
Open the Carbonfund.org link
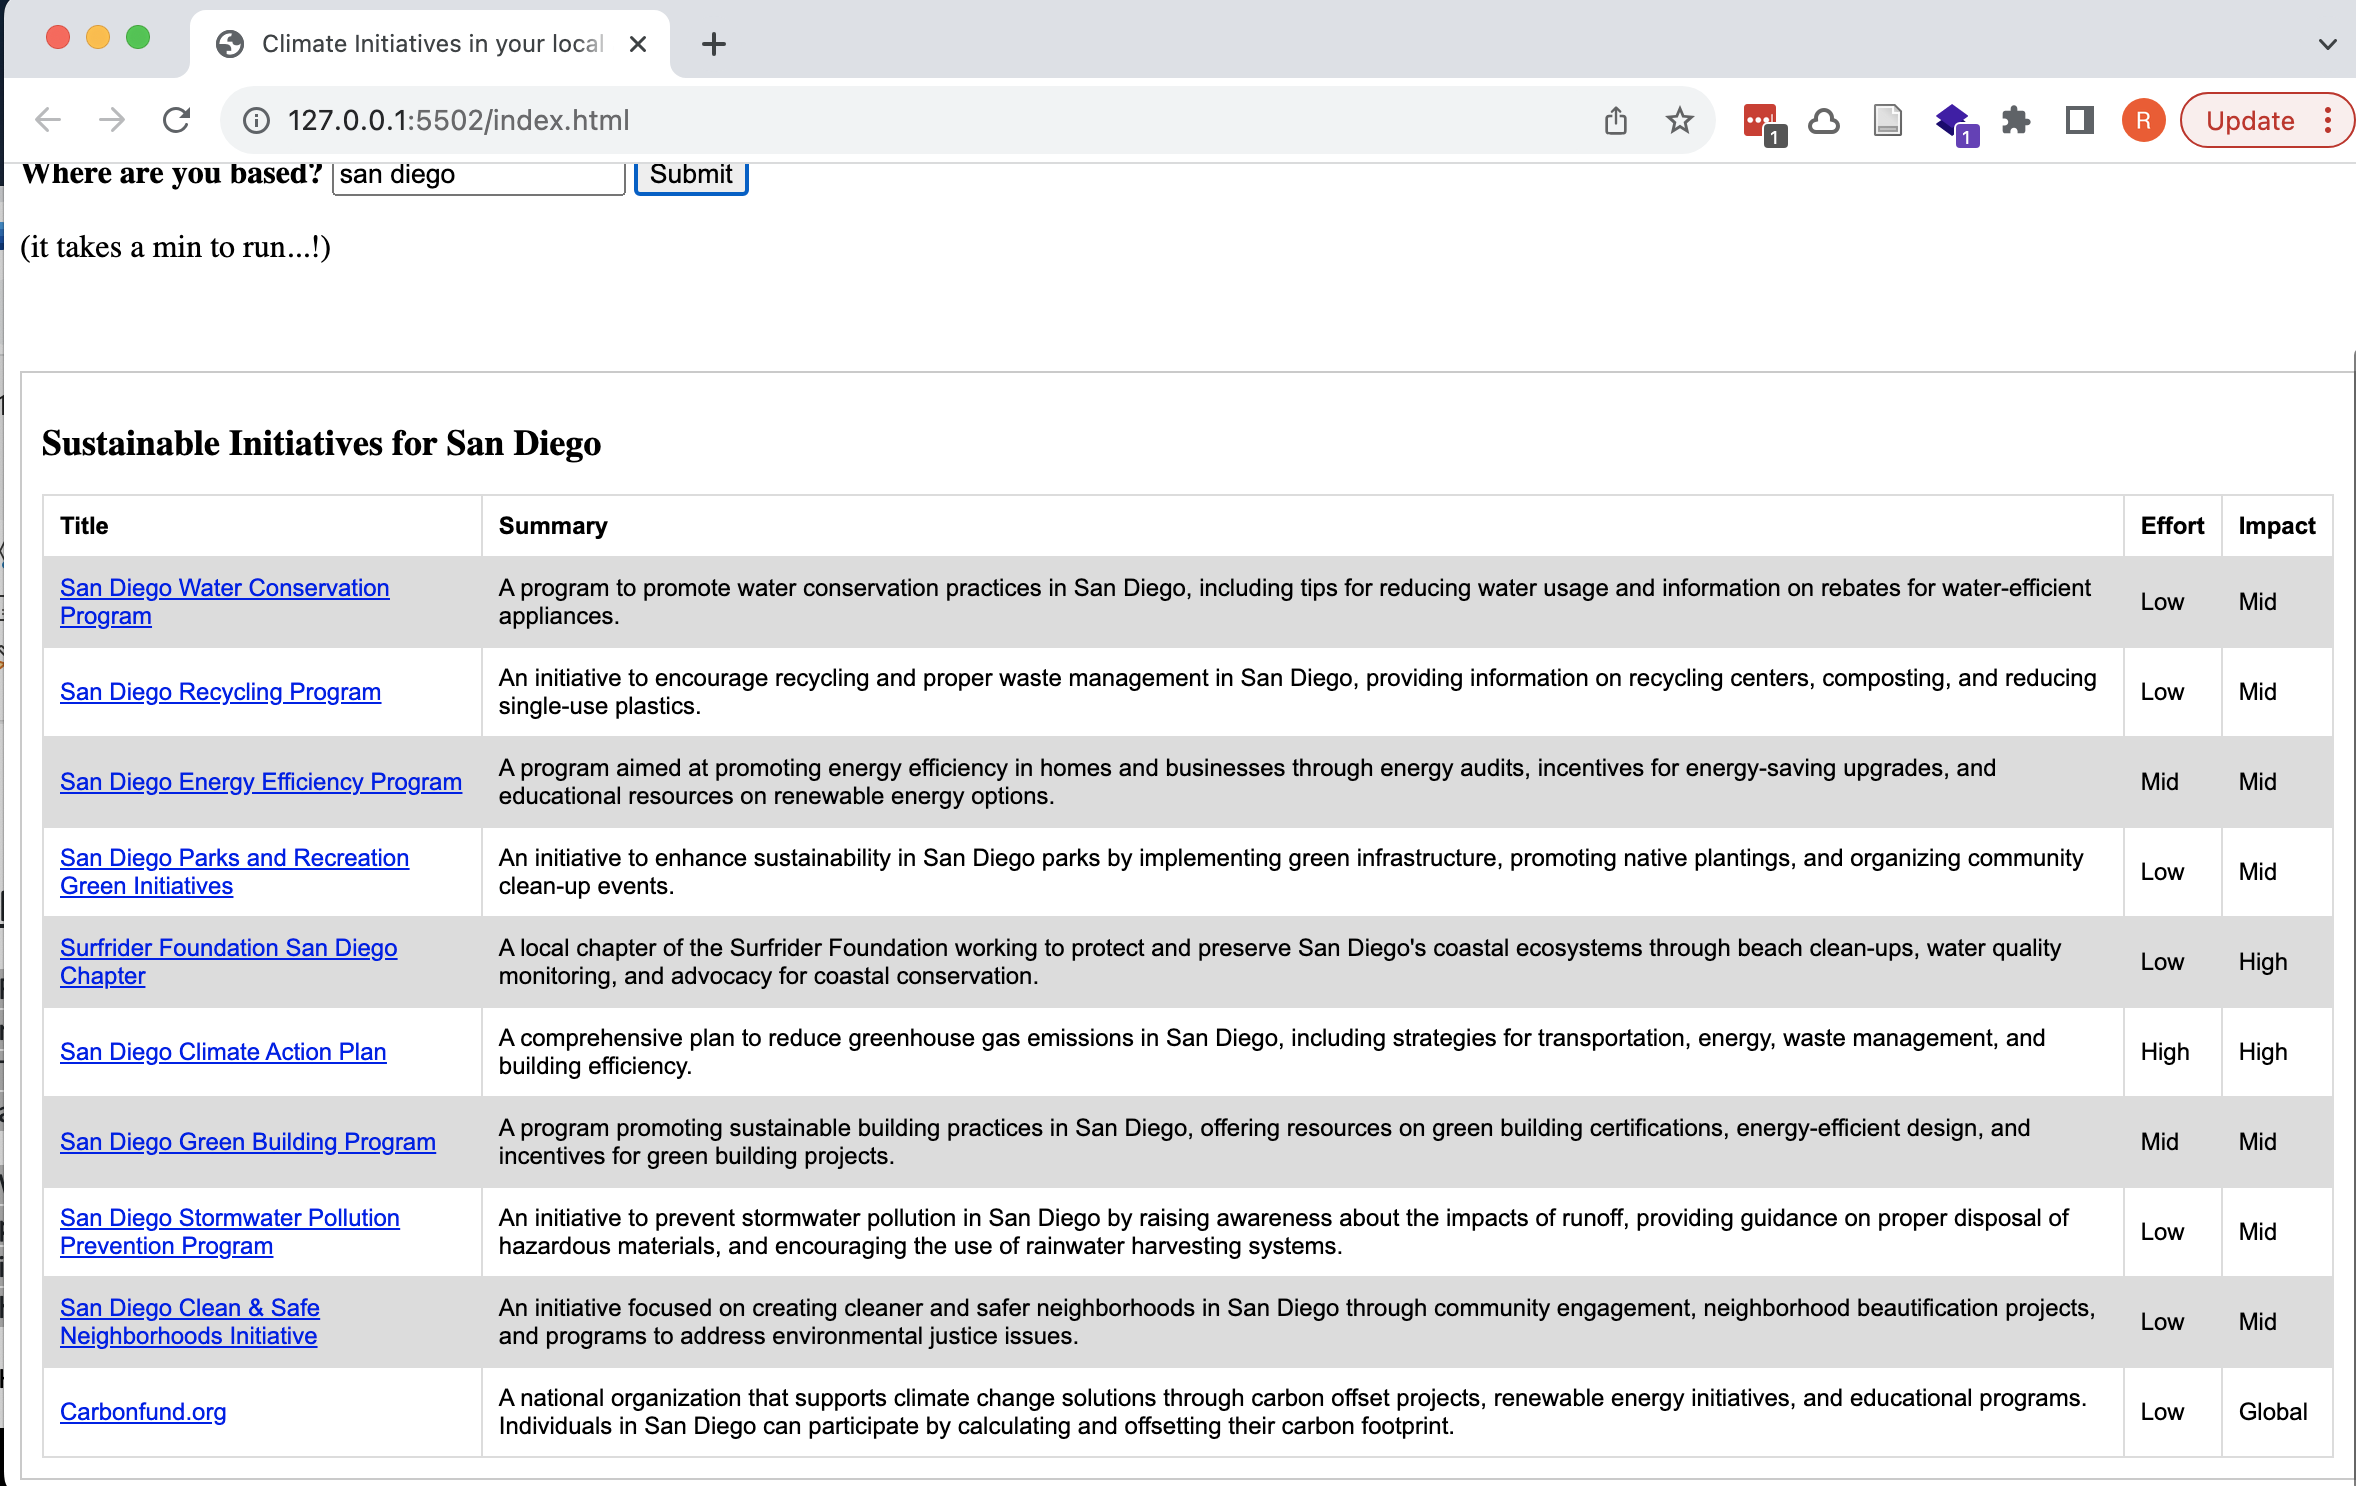(143, 1412)
